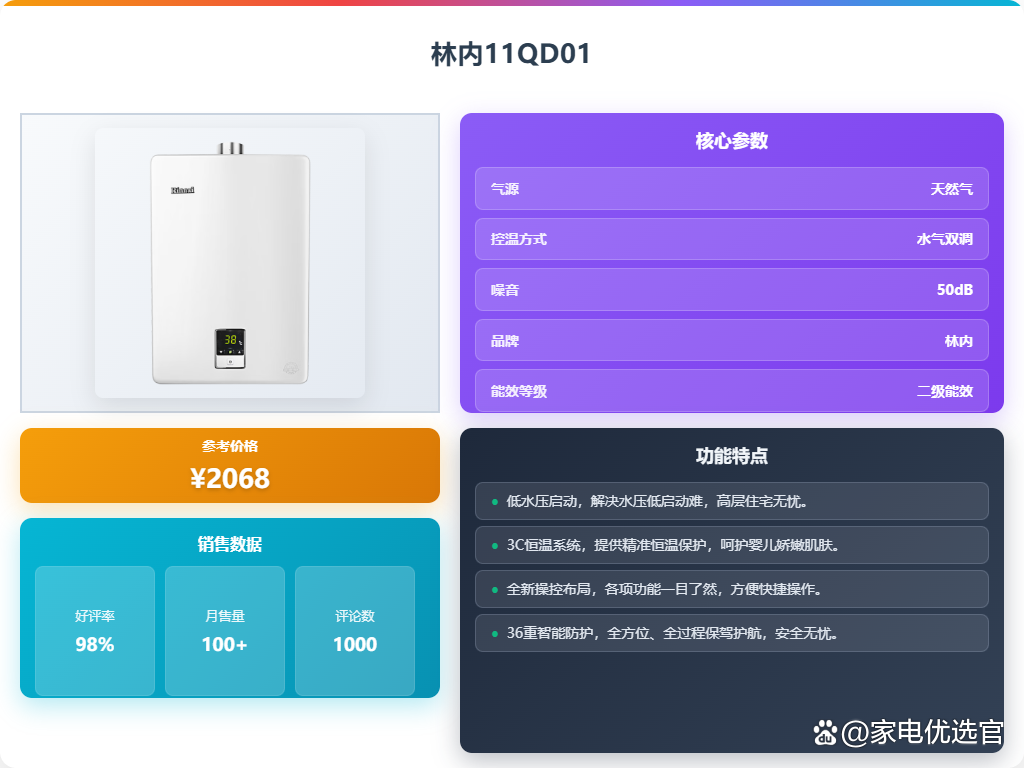Click the water heater product image
The image size is (1024, 768).
coord(230,263)
